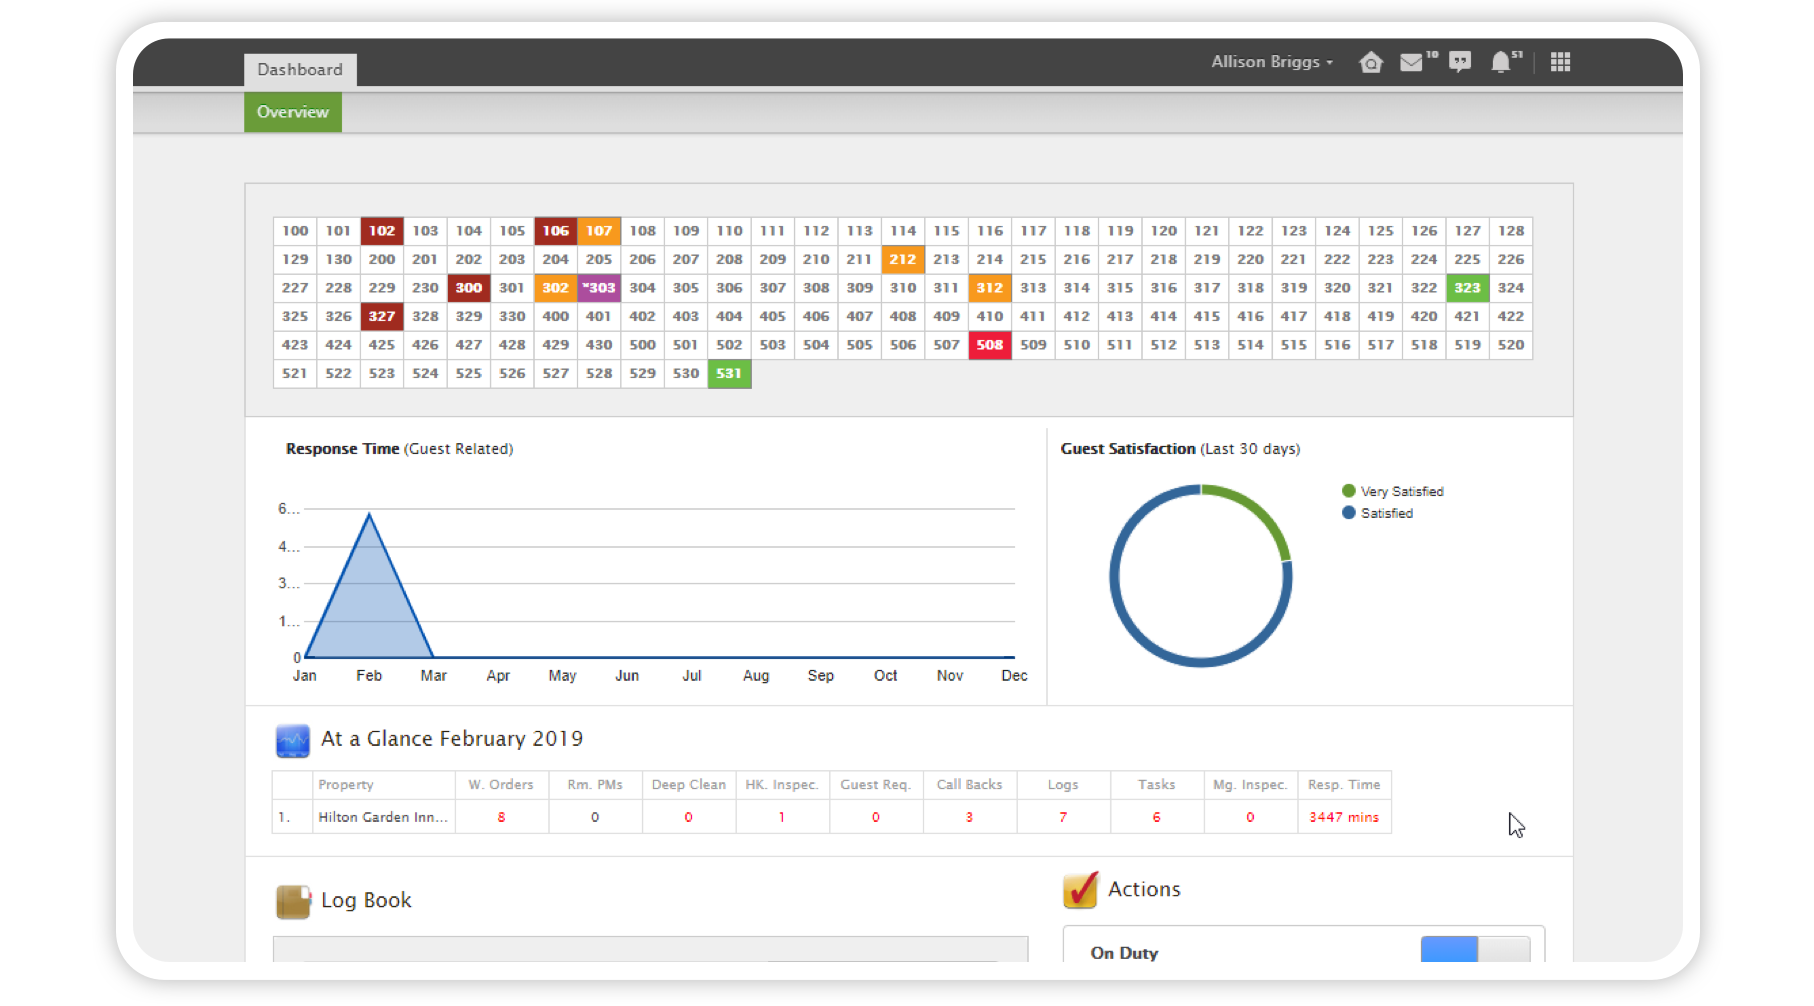Open the home icon in the top bar

[1370, 62]
